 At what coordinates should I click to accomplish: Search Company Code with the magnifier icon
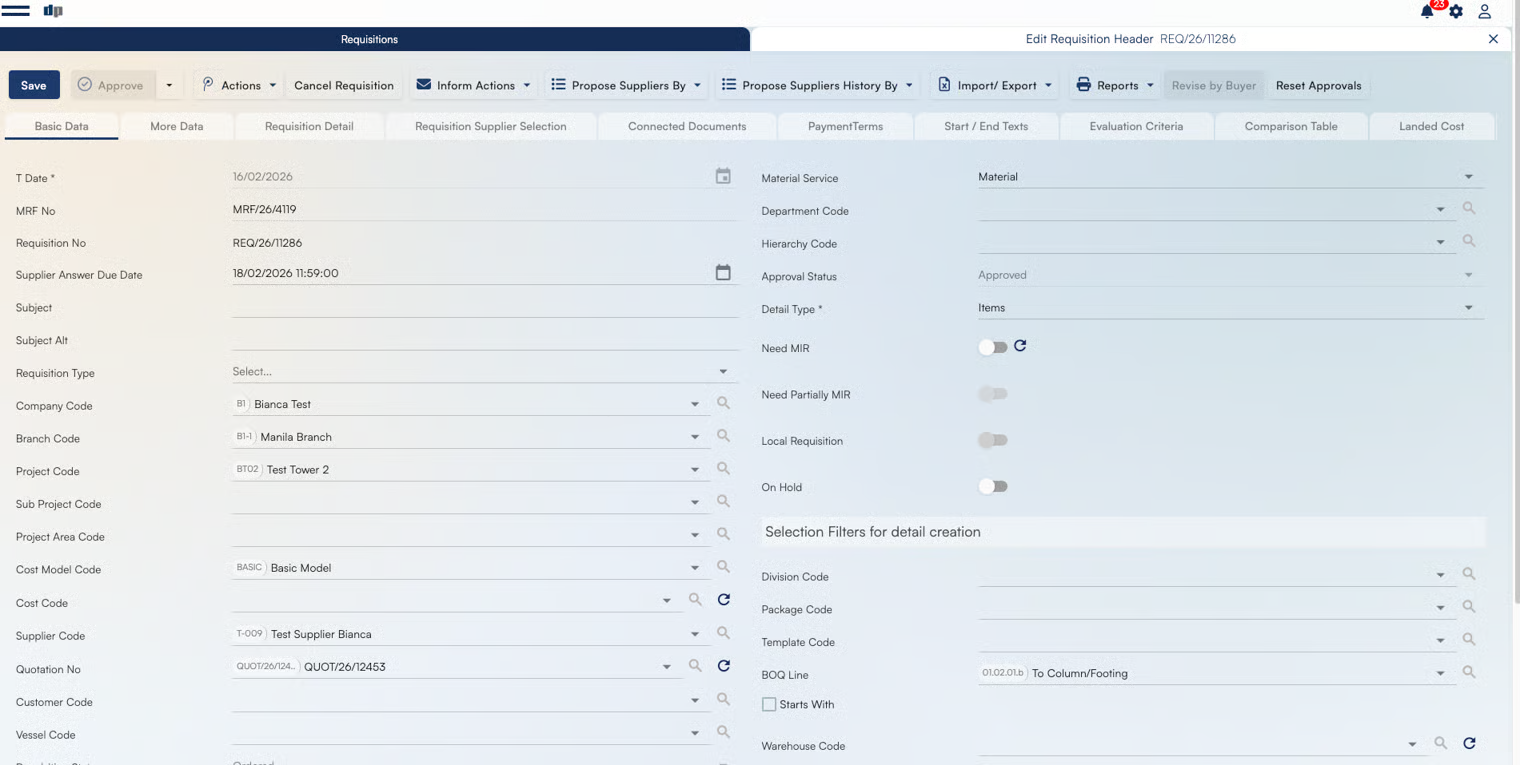point(723,403)
